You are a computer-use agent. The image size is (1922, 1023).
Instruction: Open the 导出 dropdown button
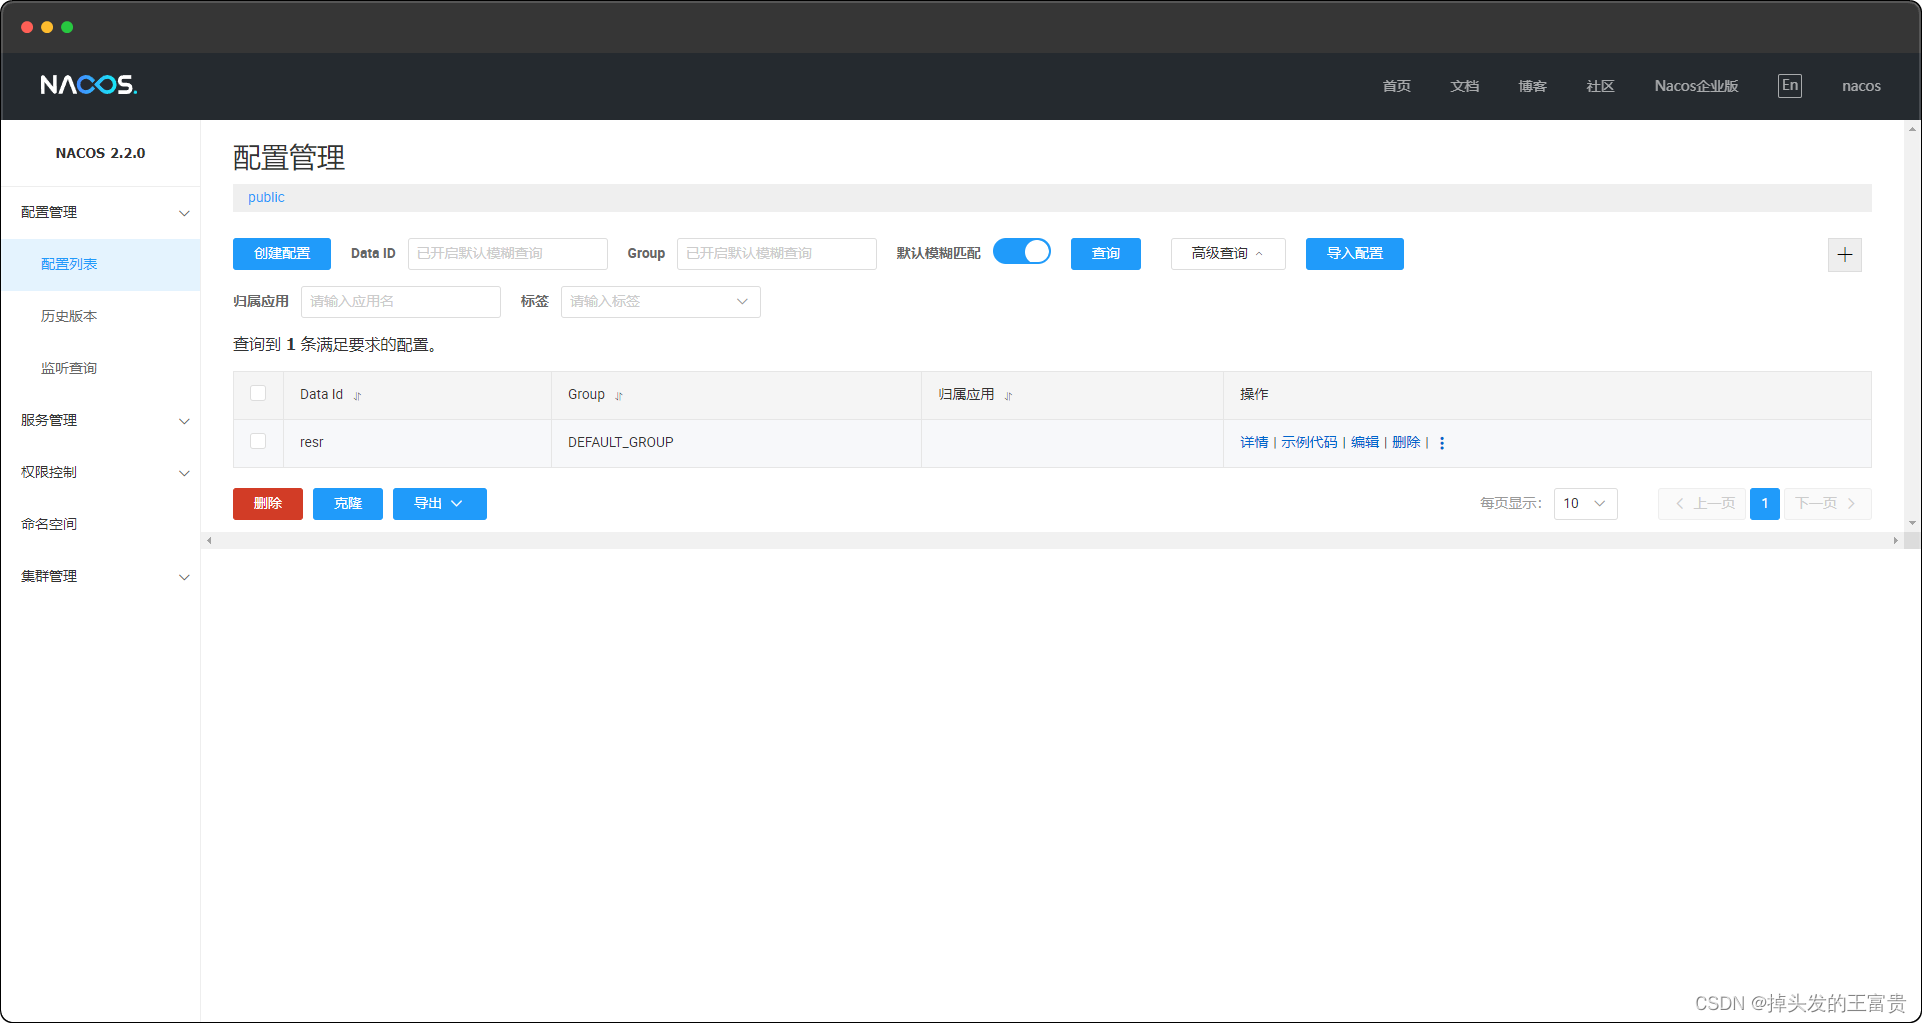[x=440, y=504]
